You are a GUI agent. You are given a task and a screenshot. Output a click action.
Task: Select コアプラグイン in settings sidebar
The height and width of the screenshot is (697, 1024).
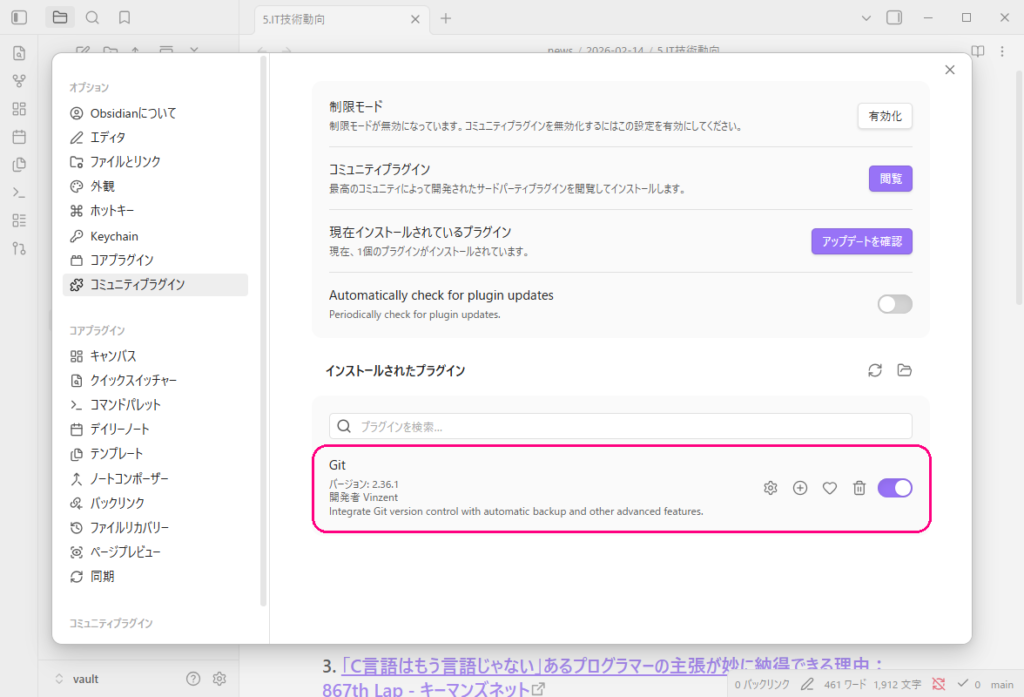click(x=122, y=260)
